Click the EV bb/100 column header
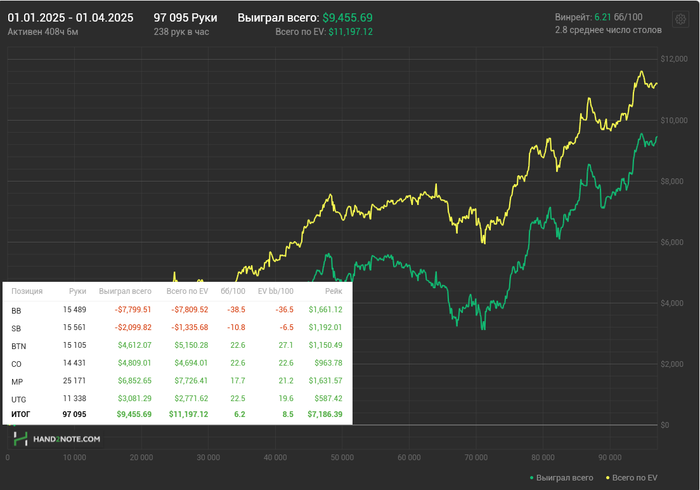Image resolution: width=700 pixels, height=490 pixels. [x=275, y=291]
